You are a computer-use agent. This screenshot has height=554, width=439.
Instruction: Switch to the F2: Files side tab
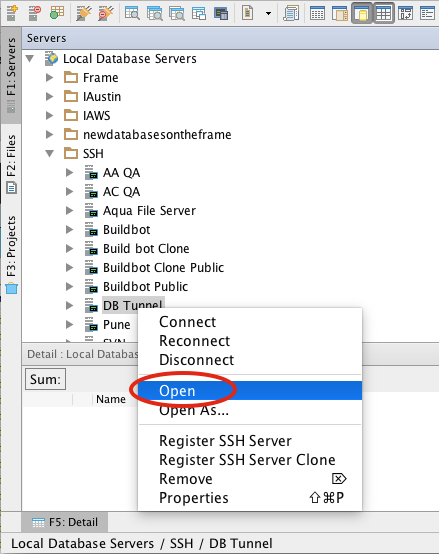point(11,164)
